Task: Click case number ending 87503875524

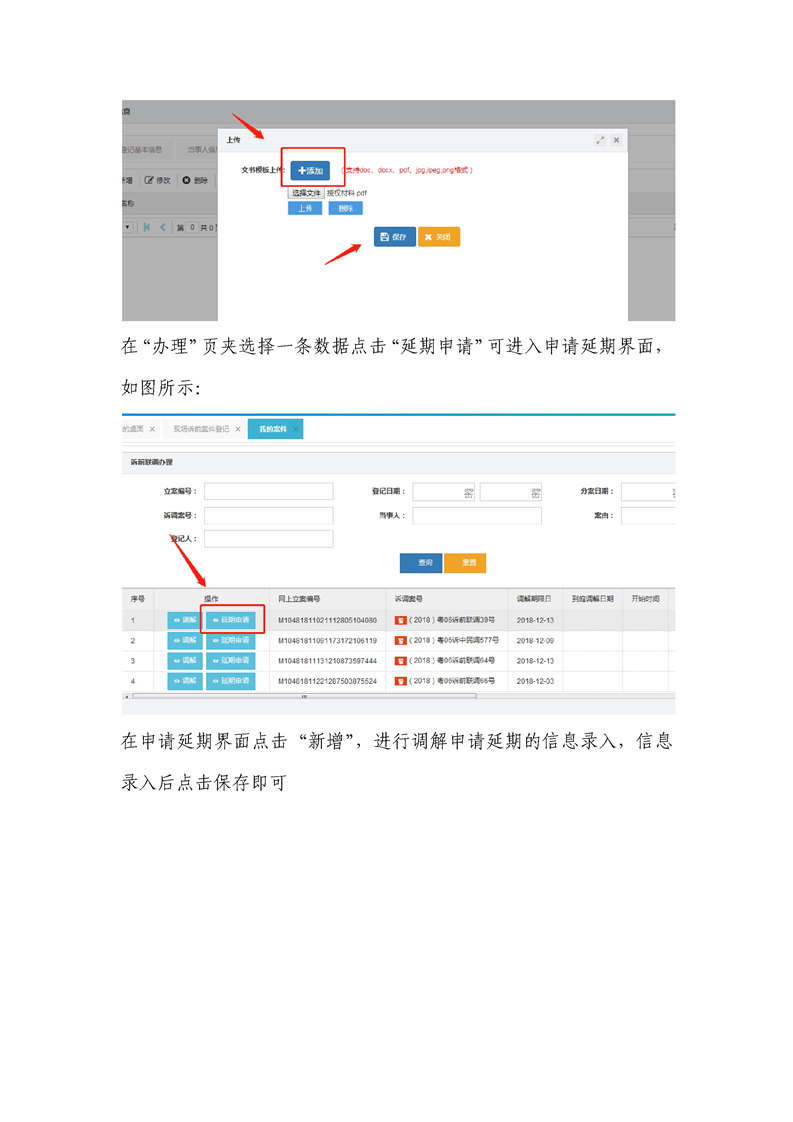Action: (x=327, y=681)
